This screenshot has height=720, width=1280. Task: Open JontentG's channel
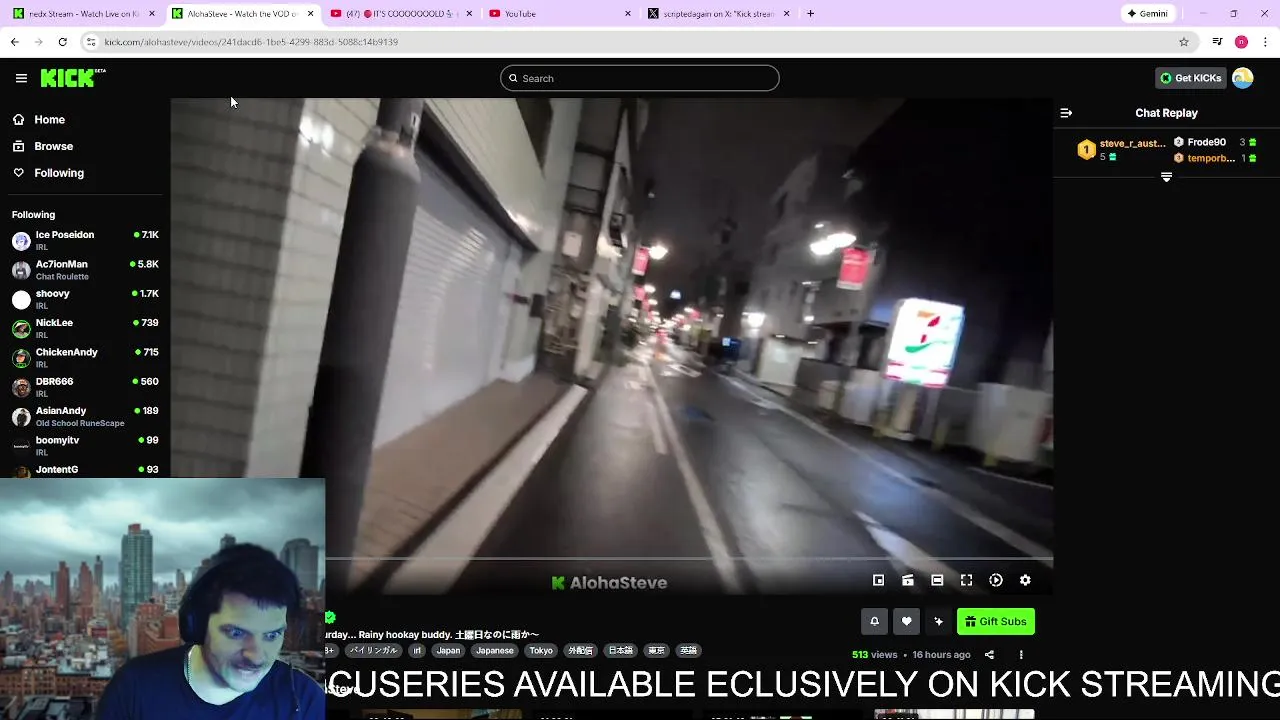(x=85, y=469)
